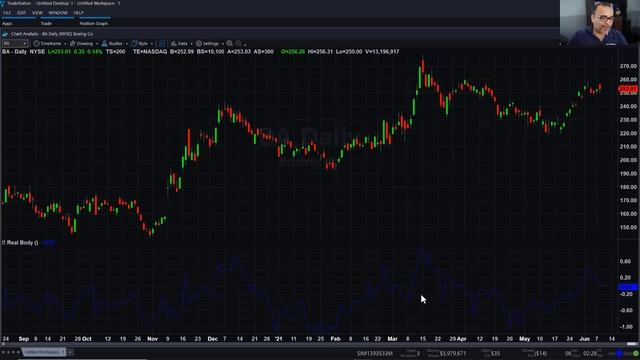Click the Timeframe toolbar label
640x360 pixels.
point(51,44)
